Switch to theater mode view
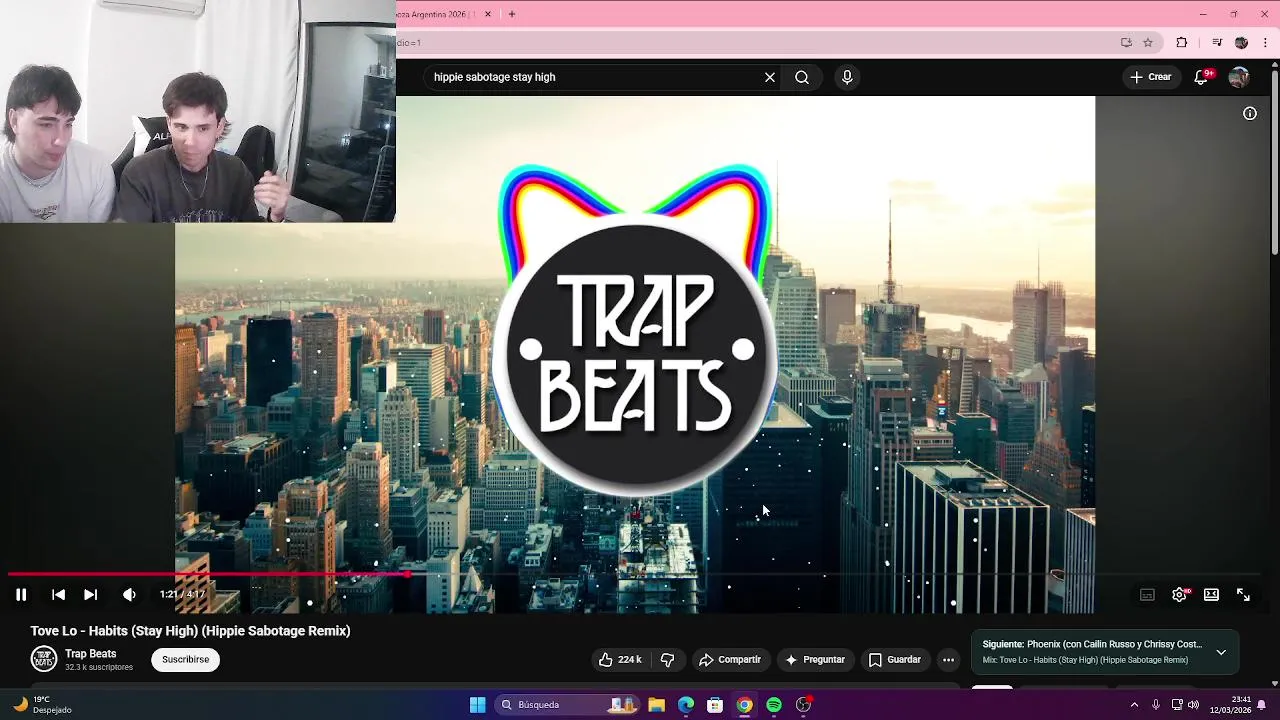1280x720 pixels. coord(1211,594)
